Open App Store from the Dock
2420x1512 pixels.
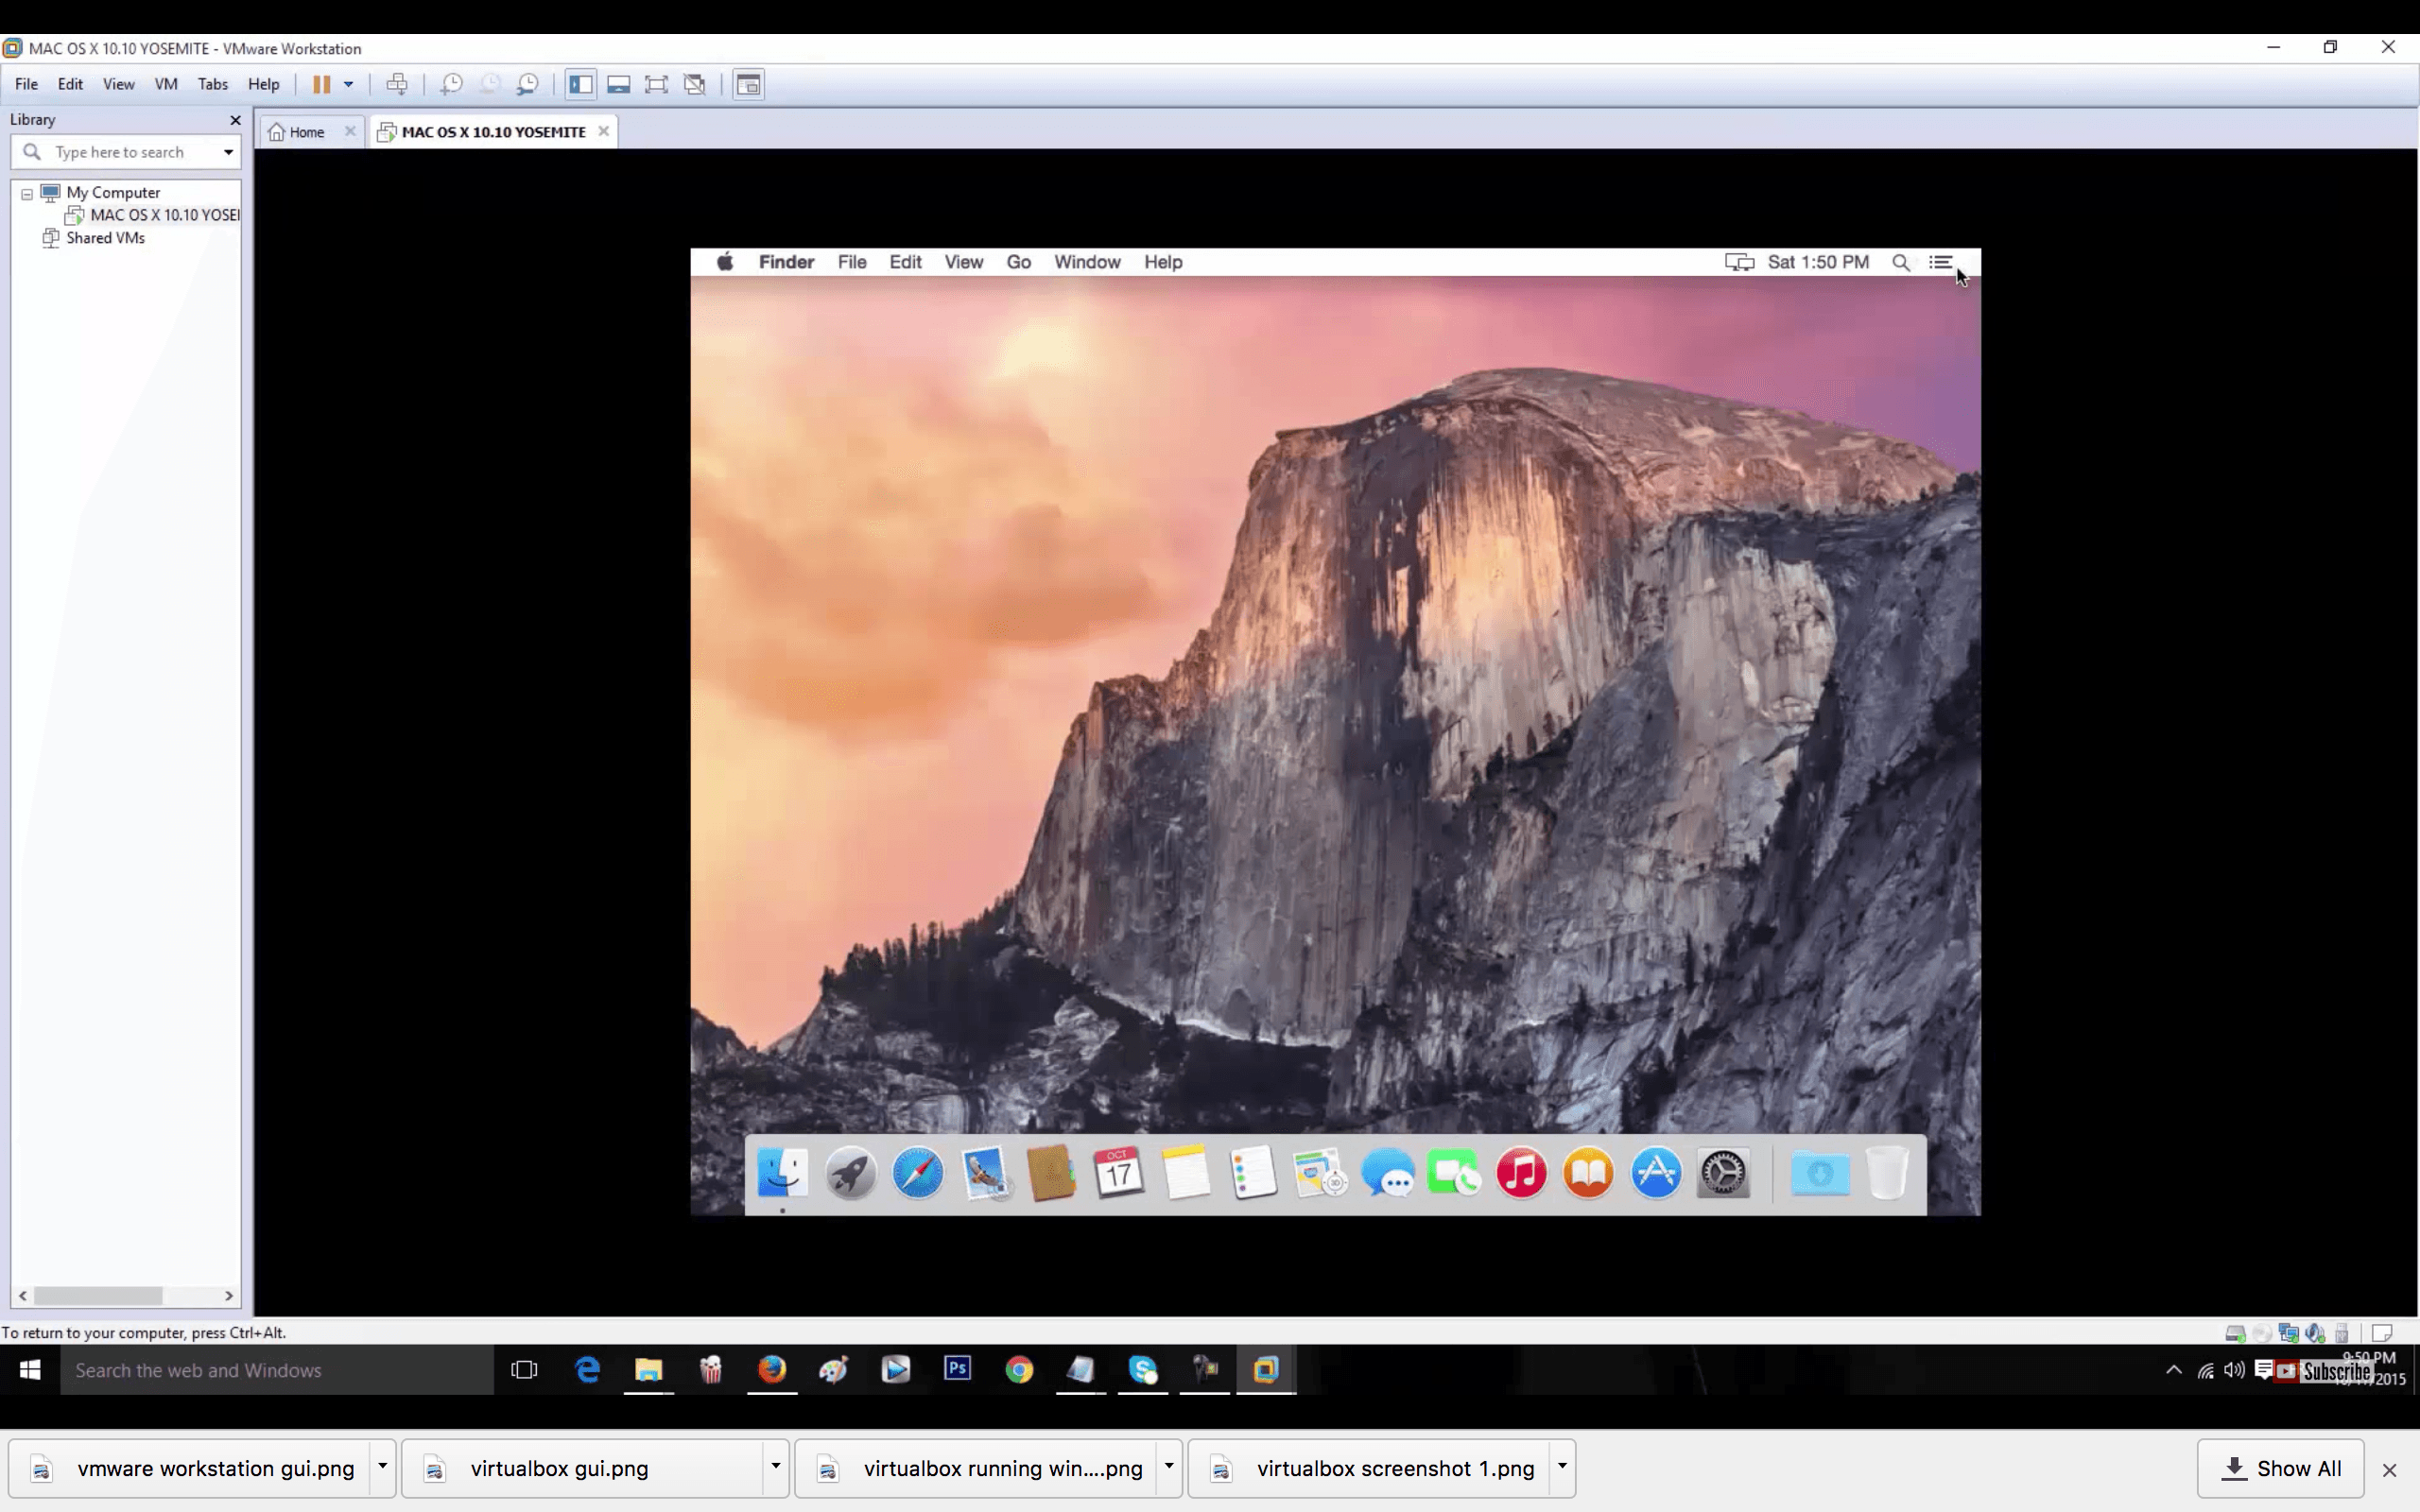point(1657,1174)
